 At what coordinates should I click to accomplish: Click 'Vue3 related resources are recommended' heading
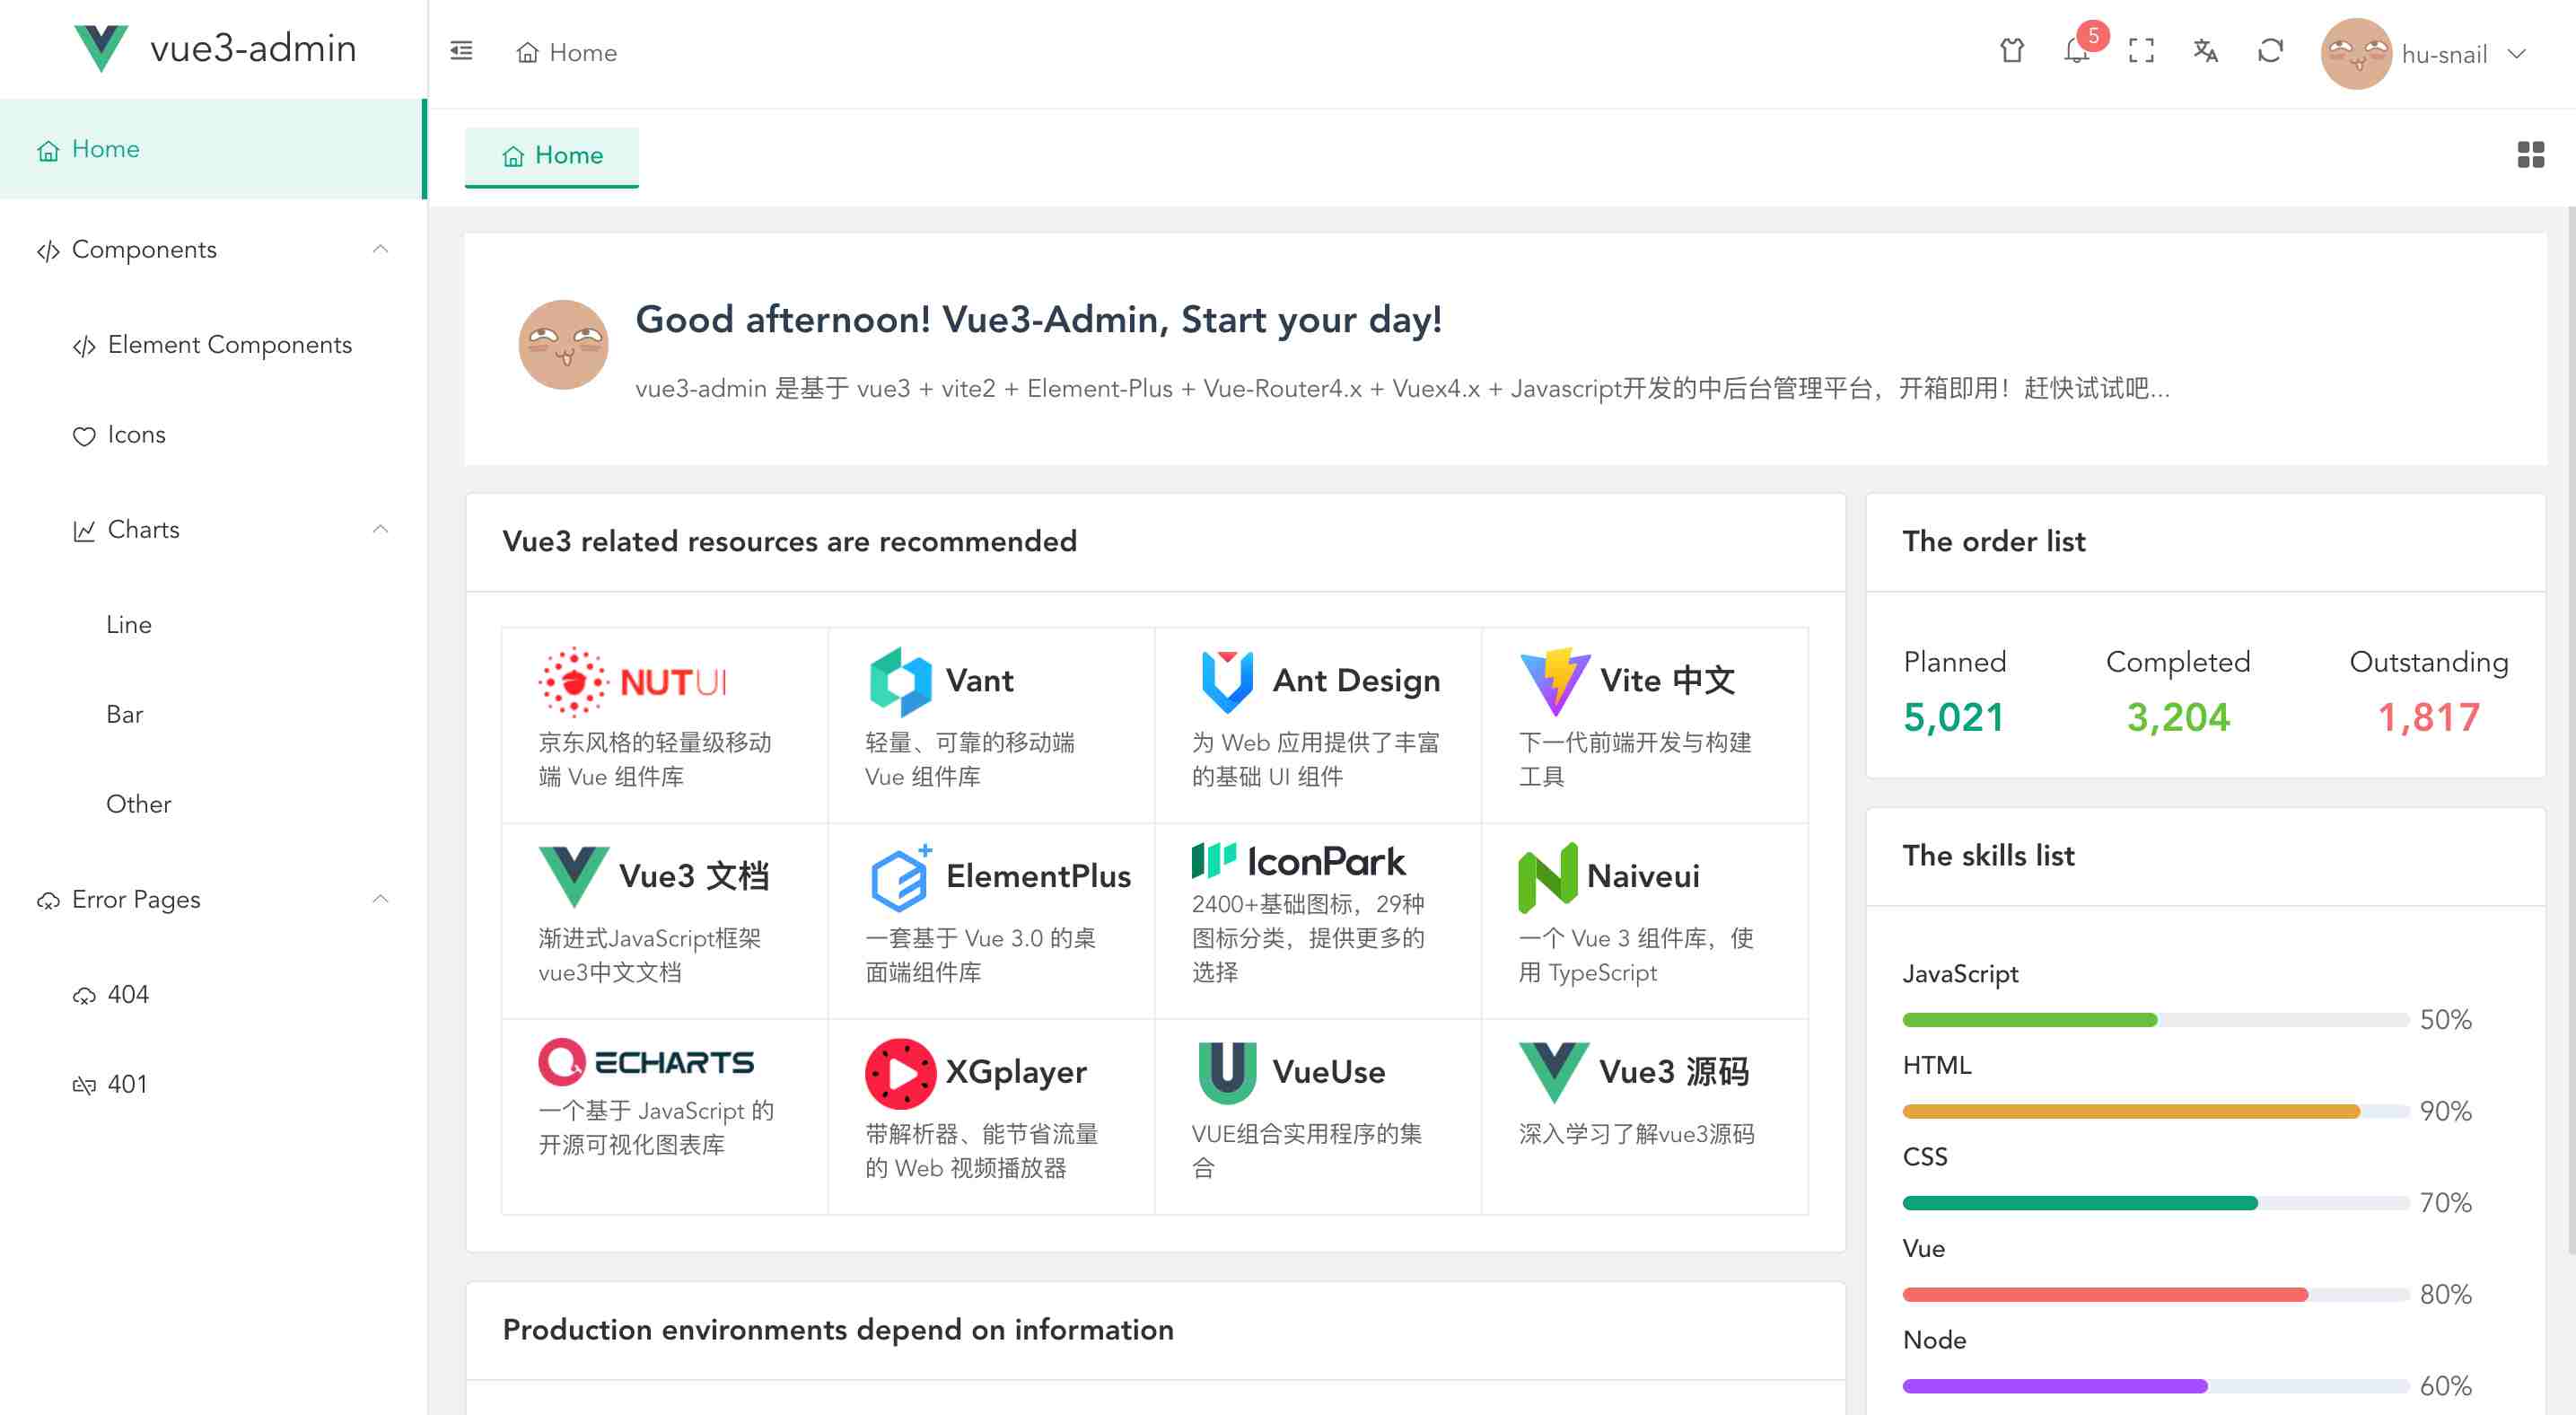(x=789, y=541)
